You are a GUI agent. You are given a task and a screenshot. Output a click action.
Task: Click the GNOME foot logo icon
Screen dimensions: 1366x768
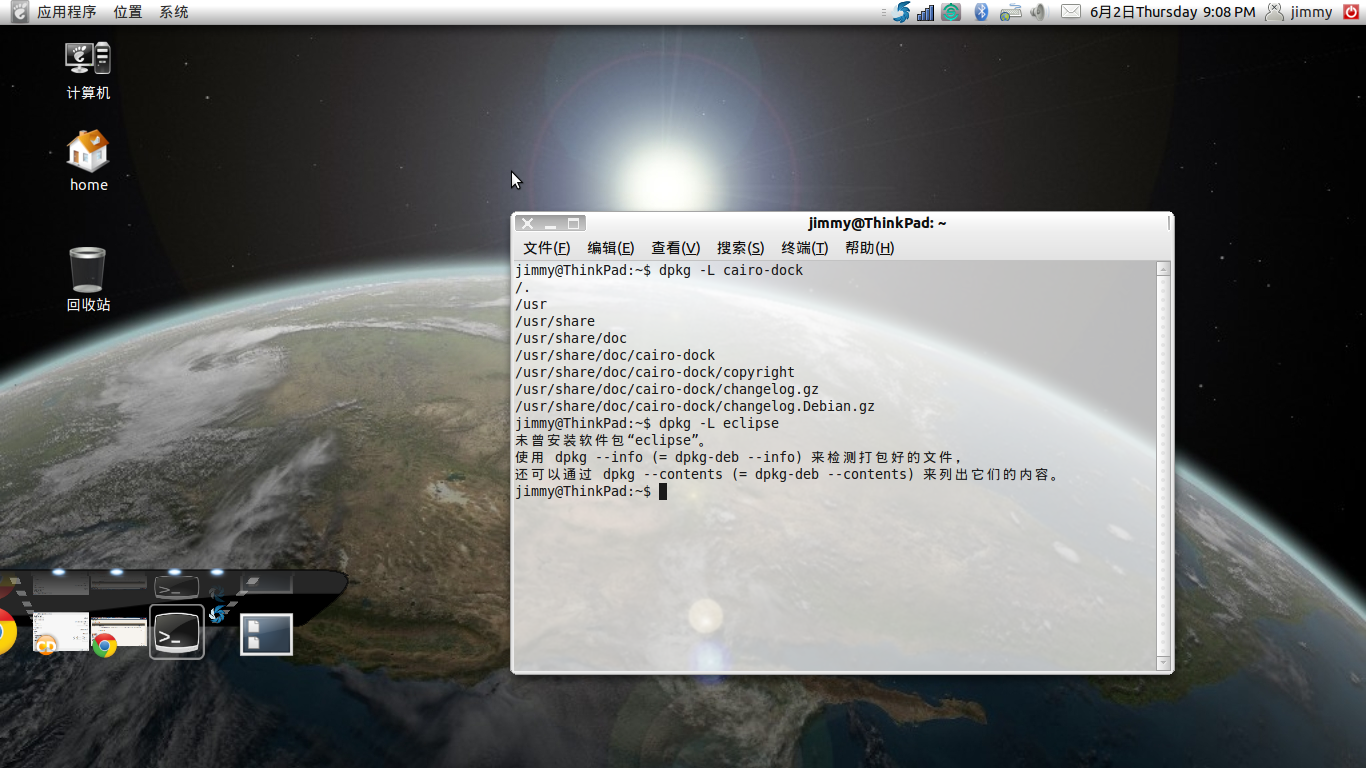[19, 12]
